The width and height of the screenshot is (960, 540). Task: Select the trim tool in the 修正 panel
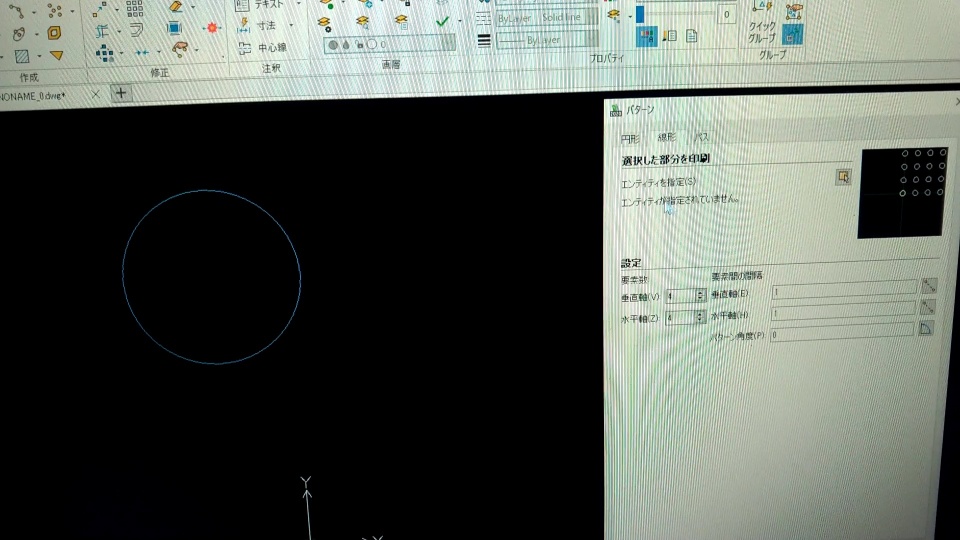coord(102,31)
